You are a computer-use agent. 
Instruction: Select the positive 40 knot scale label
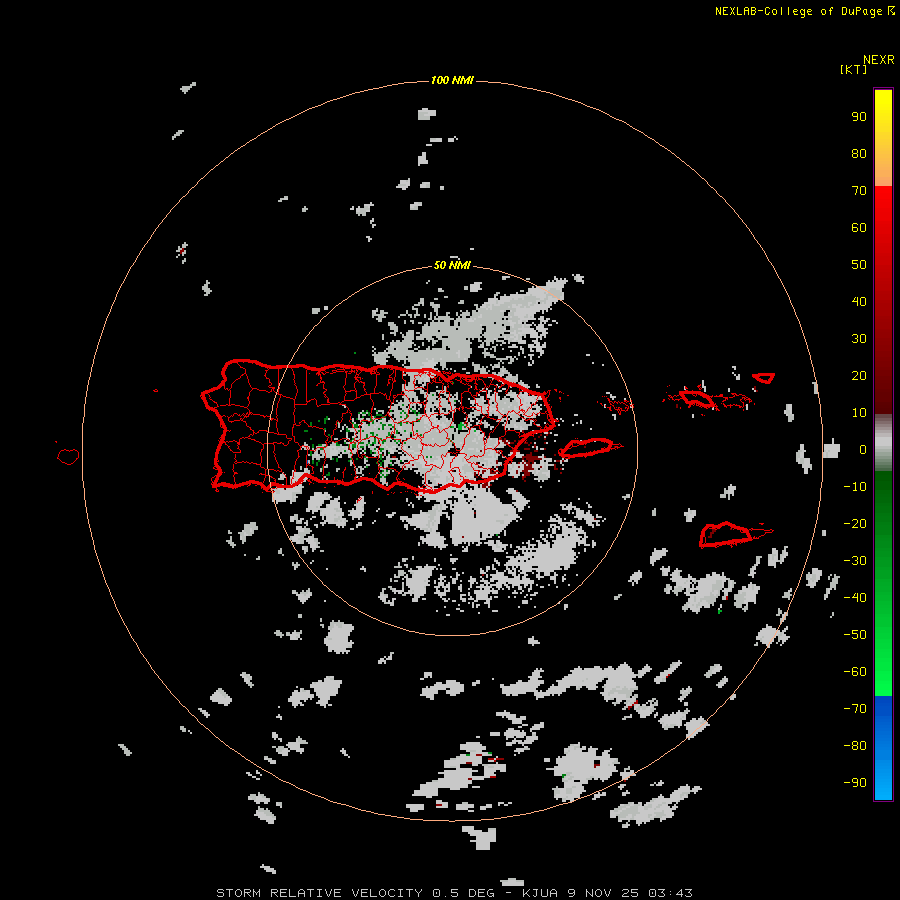[859, 301]
